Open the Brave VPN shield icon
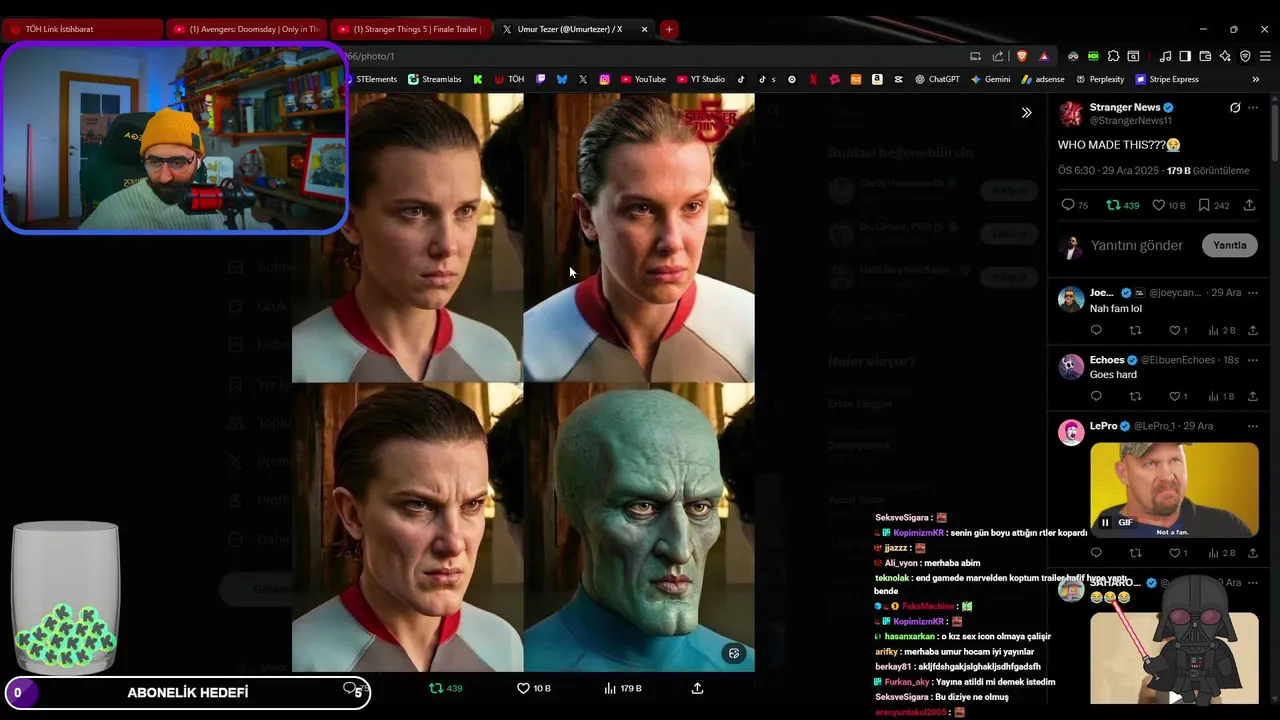 click(x=1245, y=56)
